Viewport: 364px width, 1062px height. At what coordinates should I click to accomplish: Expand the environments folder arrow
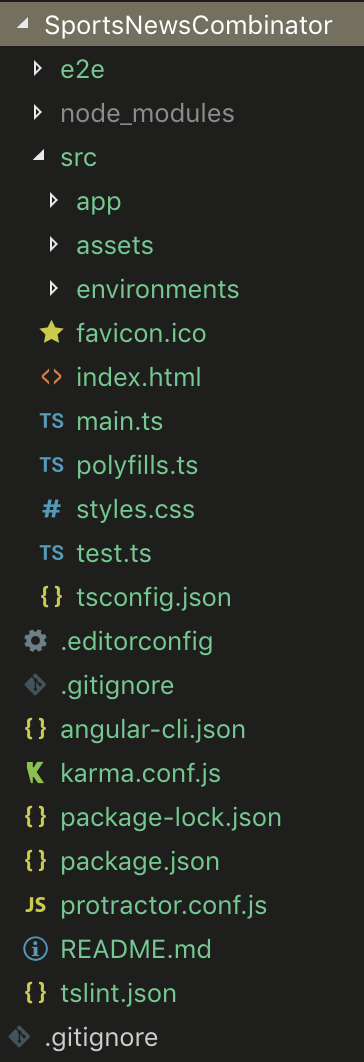[55, 289]
